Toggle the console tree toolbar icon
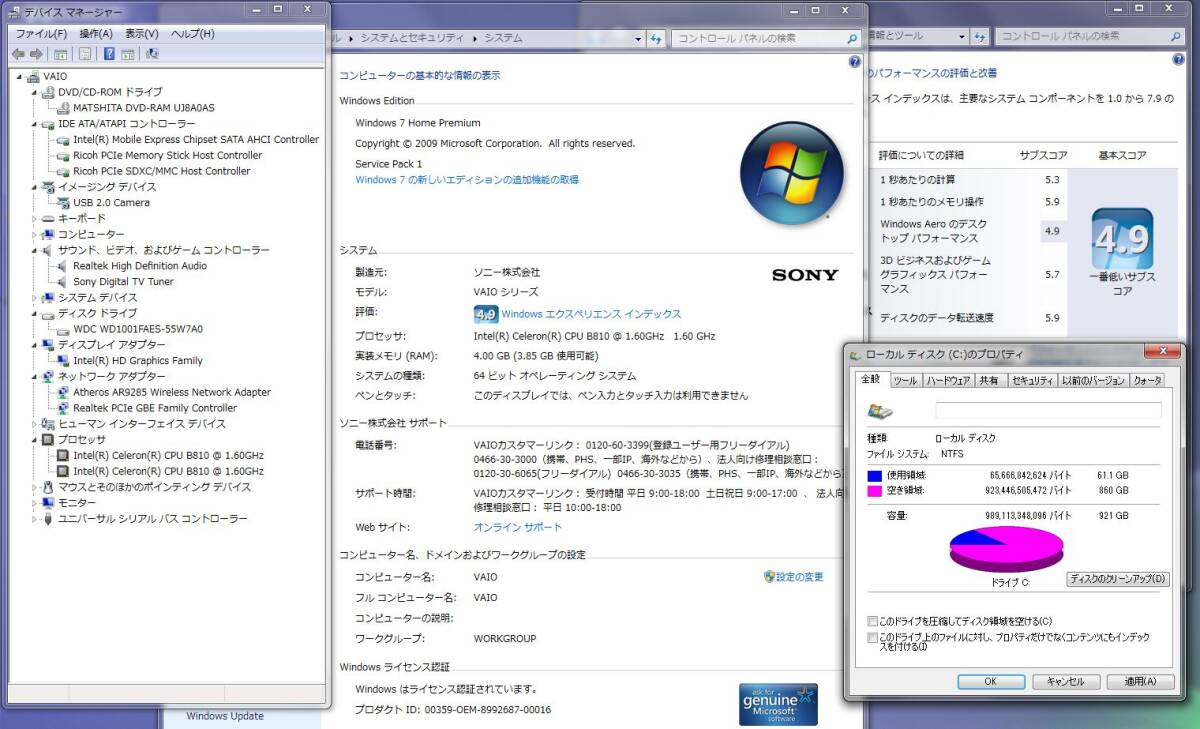Viewport: 1200px width, 729px height. 60,54
